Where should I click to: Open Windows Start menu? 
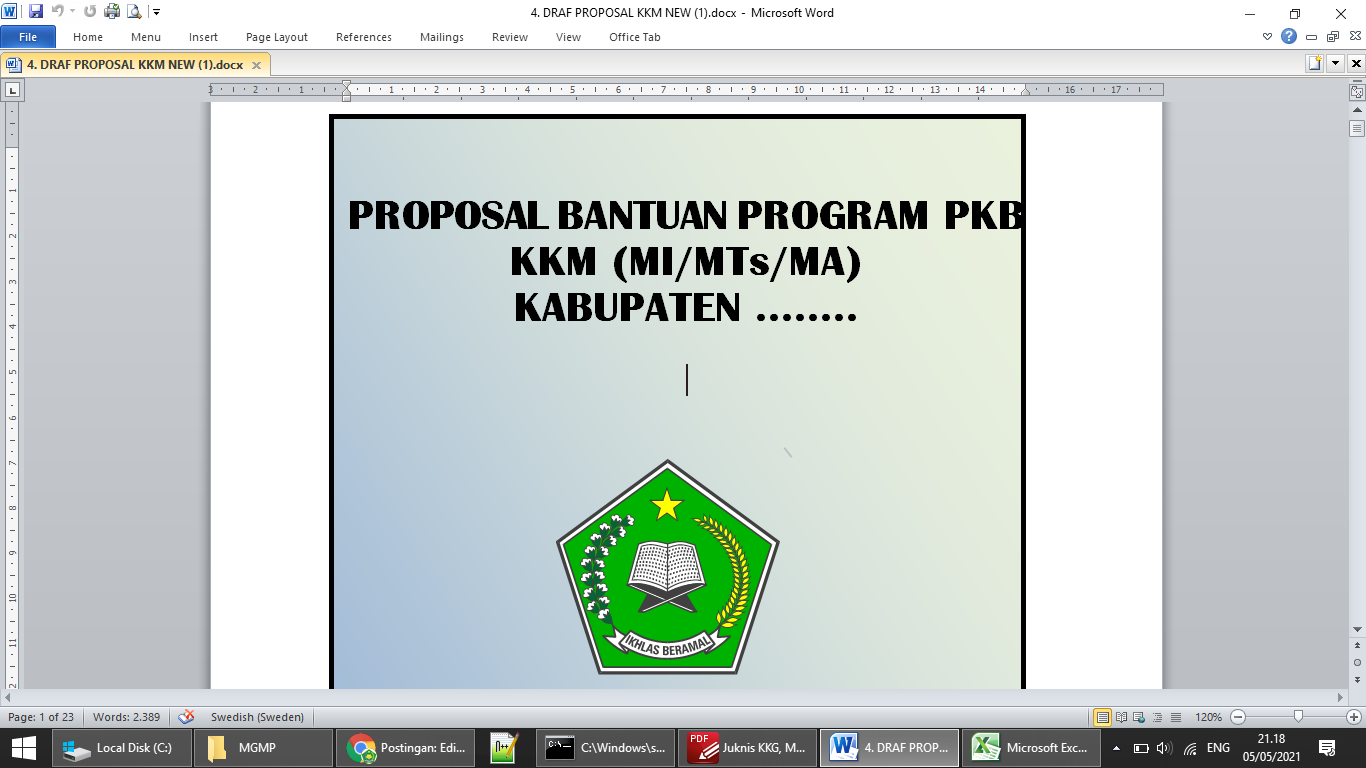point(24,747)
